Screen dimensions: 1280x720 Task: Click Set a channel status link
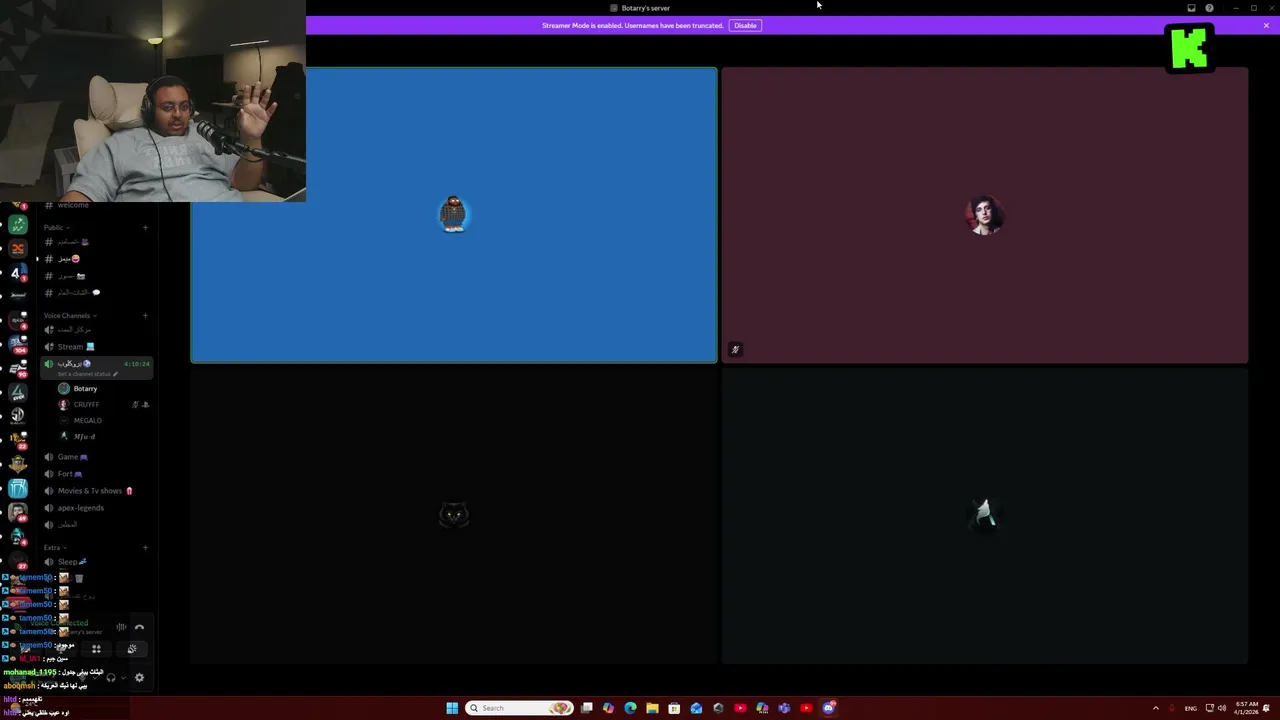(87, 374)
